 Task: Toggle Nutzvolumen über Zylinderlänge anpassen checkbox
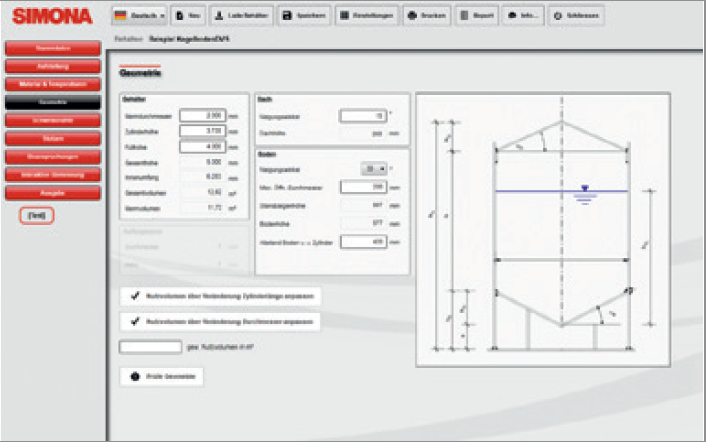(135, 296)
